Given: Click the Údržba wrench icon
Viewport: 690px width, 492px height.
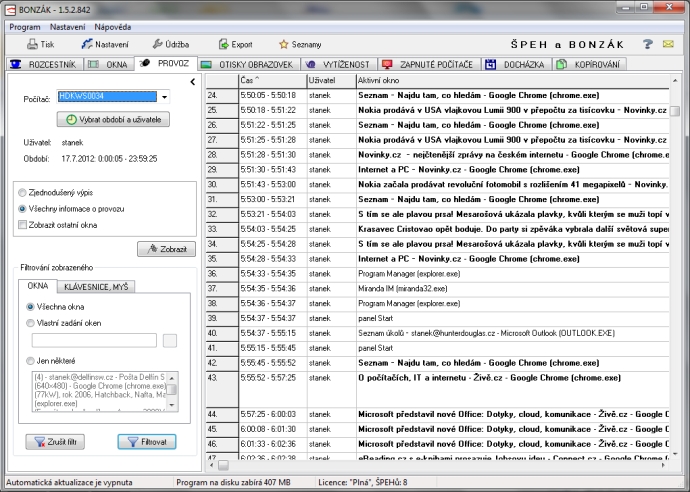Looking at the screenshot, I should click(x=157, y=44).
